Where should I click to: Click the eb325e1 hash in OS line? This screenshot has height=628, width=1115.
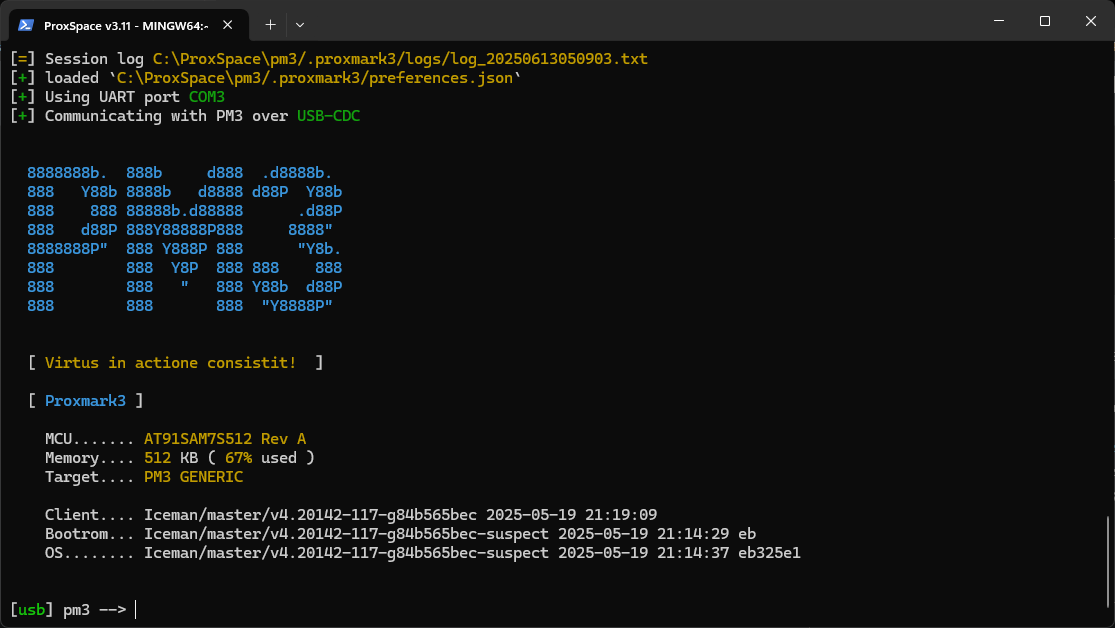click(x=769, y=553)
